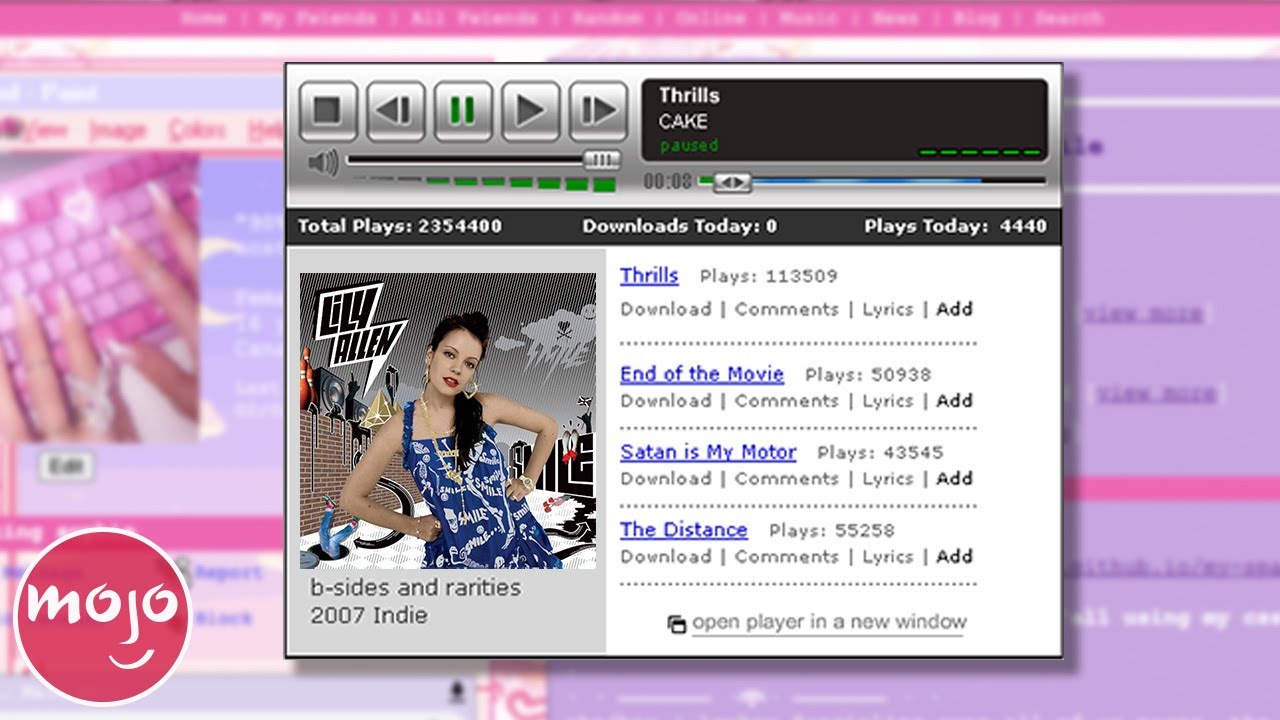Click the 2007 Indie caption
The height and width of the screenshot is (720, 1280).
(369, 615)
